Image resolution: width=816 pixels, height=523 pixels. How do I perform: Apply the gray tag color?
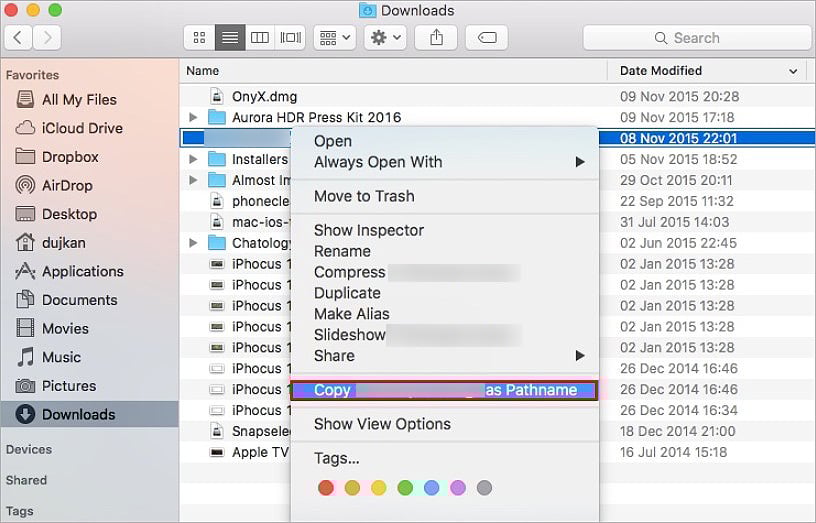tap(484, 488)
